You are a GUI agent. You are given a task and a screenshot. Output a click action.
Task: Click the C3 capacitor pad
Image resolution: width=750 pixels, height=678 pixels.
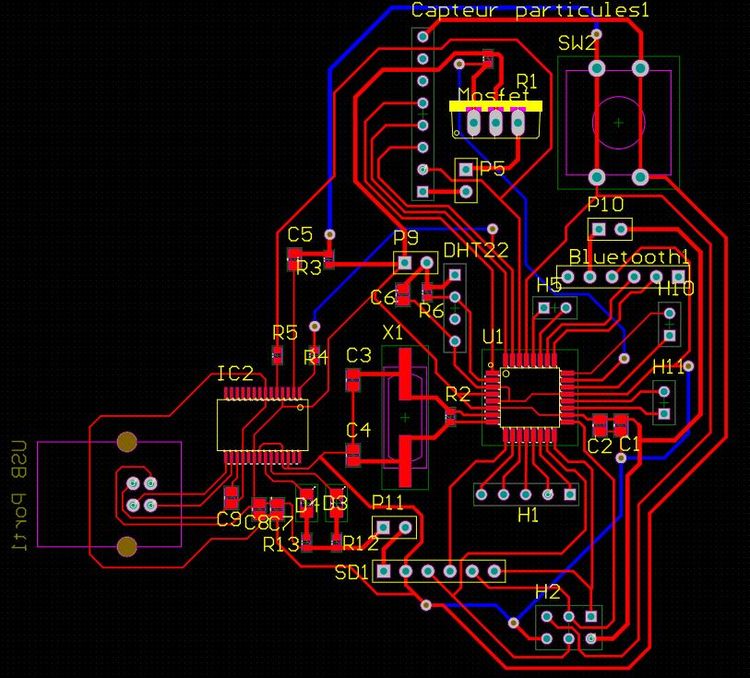(353, 377)
